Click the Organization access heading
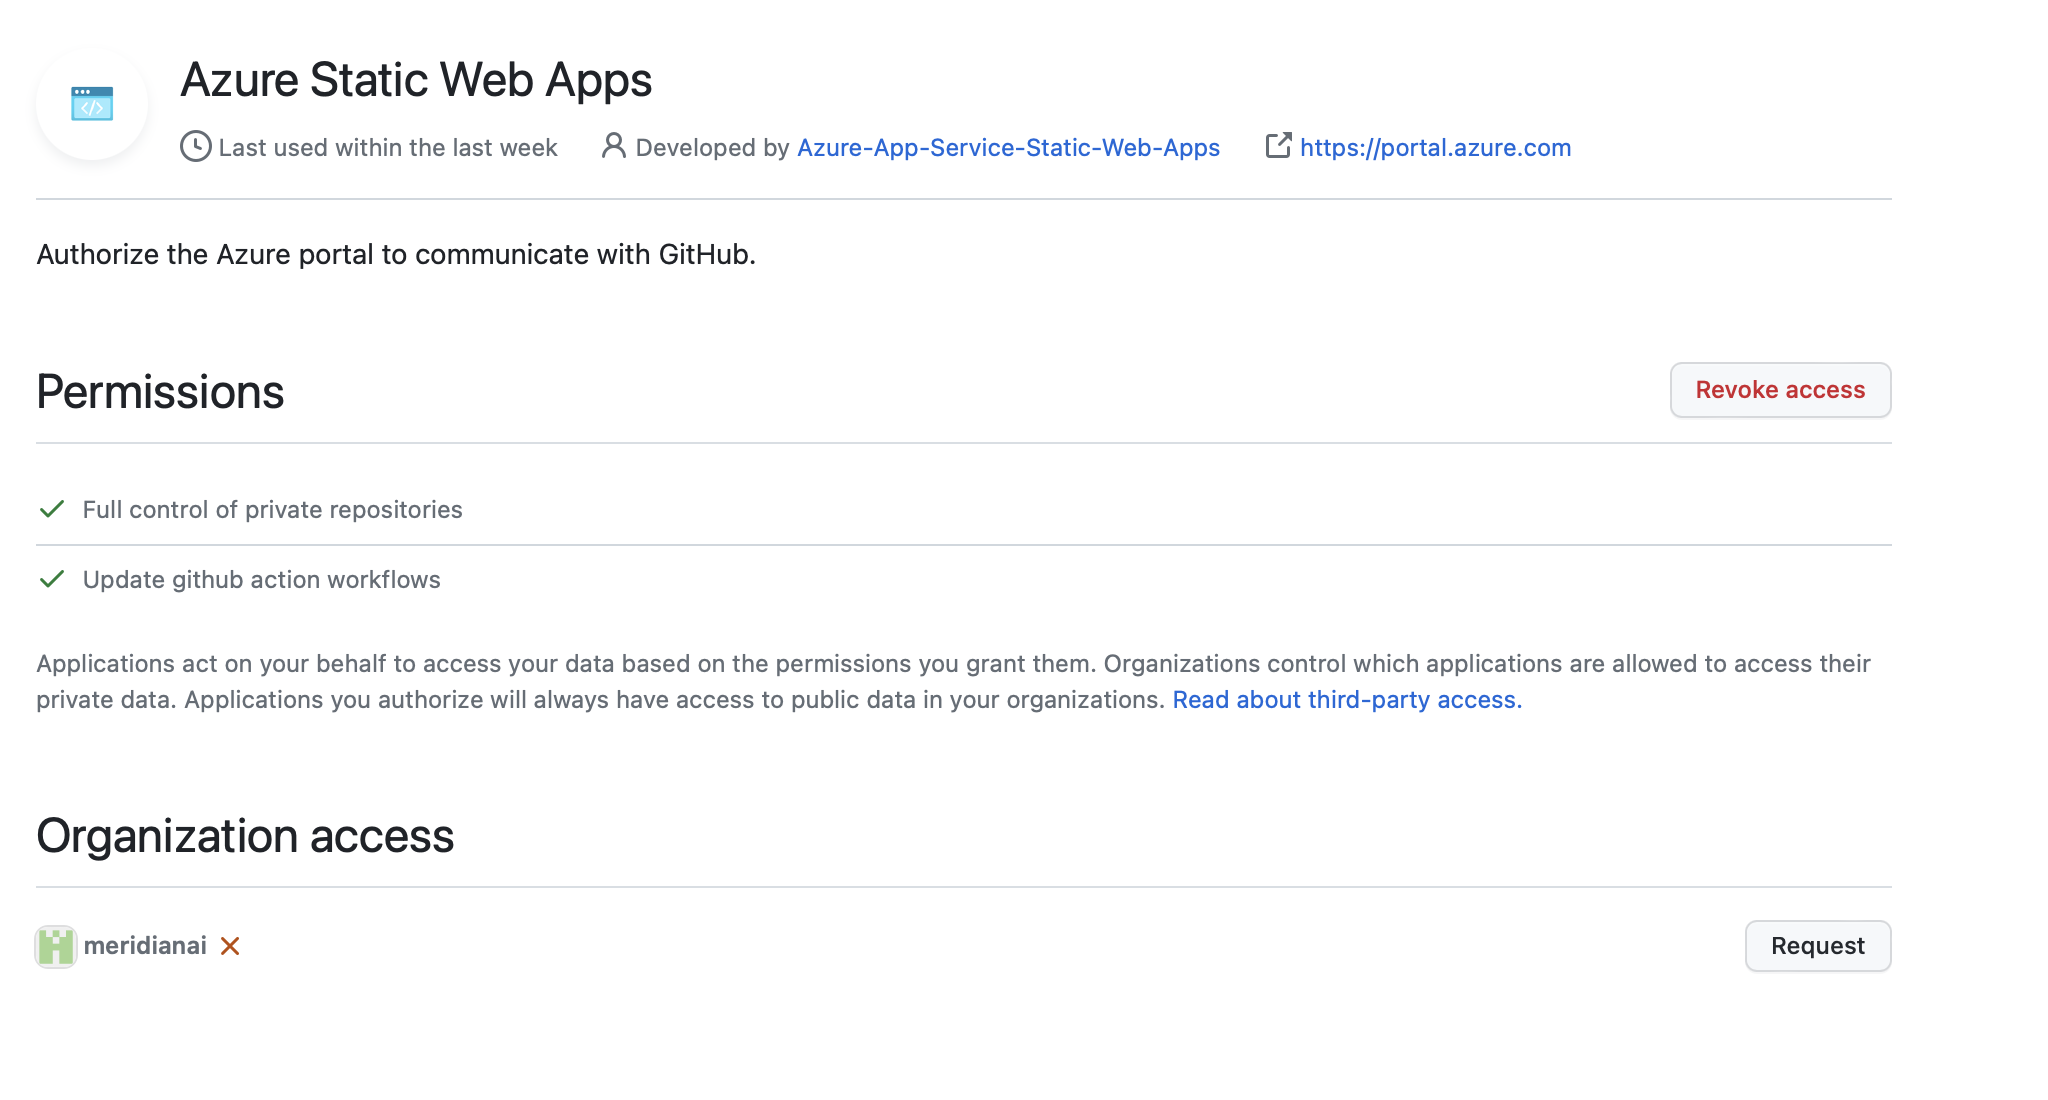Viewport: 2048px width, 1100px height. (x=246, y=835)
